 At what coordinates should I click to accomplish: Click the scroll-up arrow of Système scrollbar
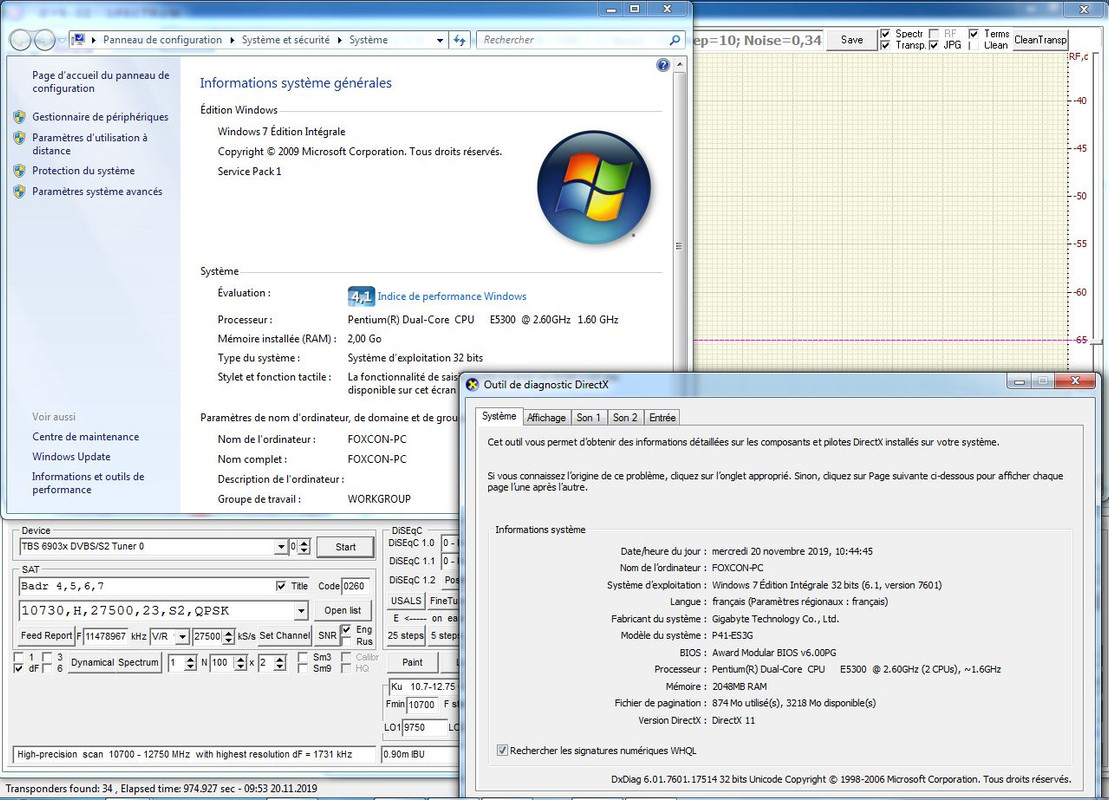680,64
